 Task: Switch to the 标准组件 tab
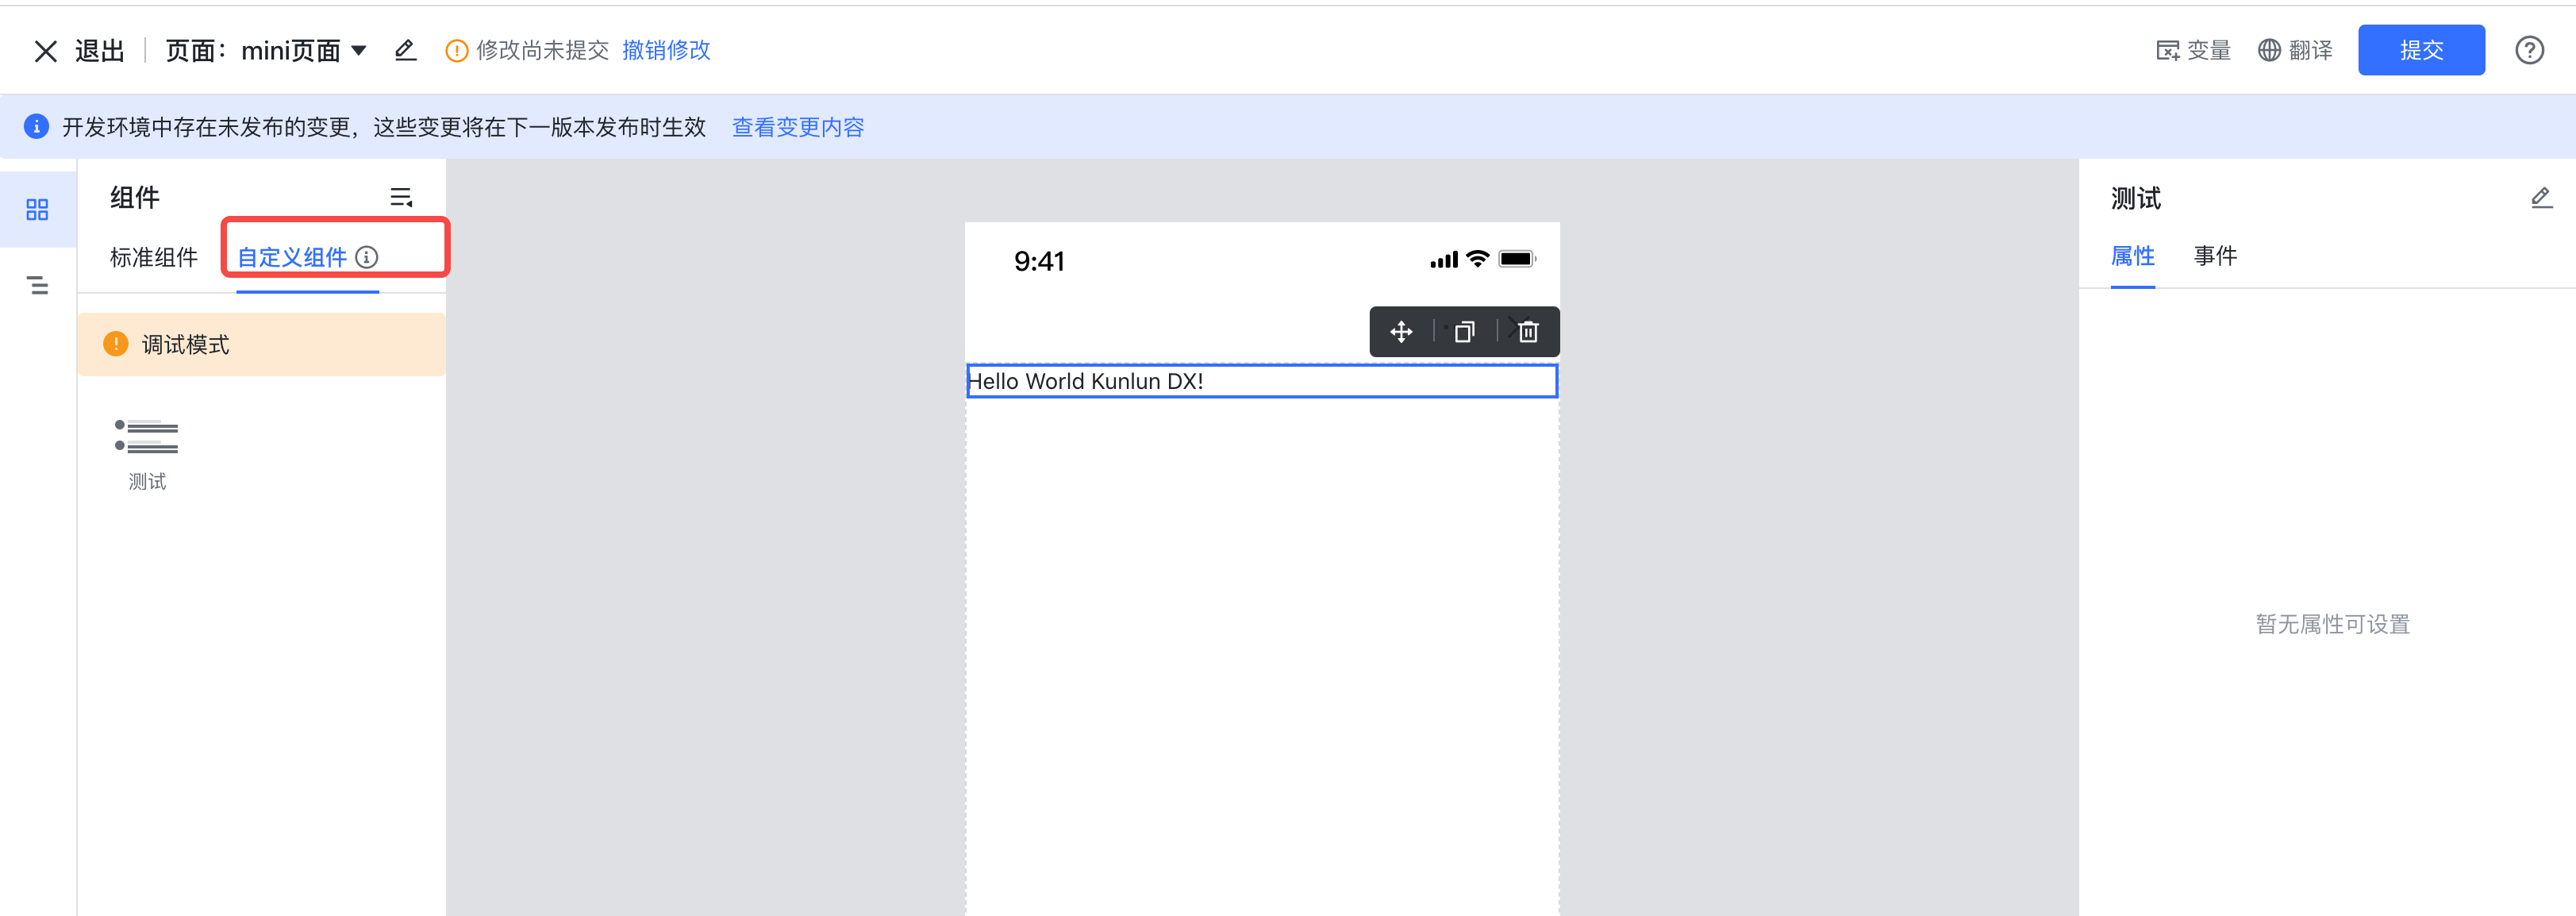point(154,257)
